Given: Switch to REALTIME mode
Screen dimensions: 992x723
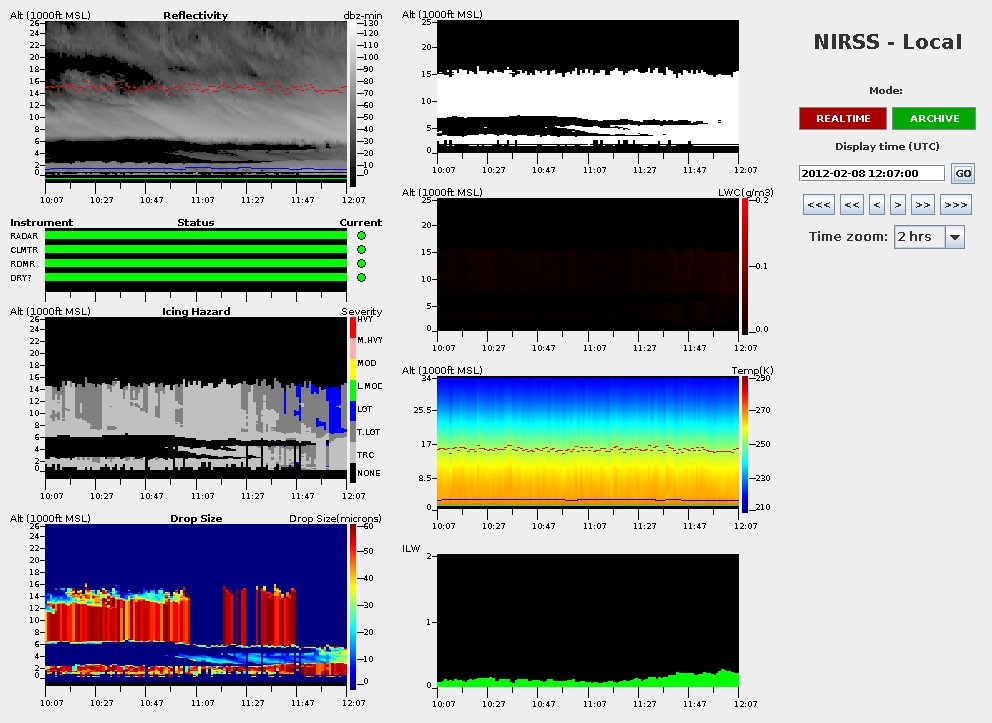Looking at the screenshot, I should pos(842,118).
